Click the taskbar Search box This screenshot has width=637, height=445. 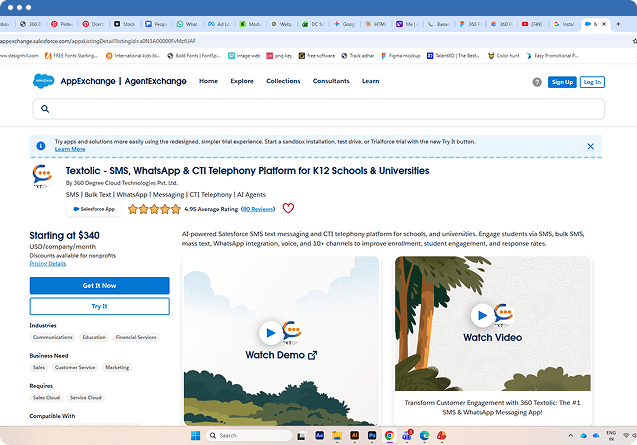coord(249,436)
